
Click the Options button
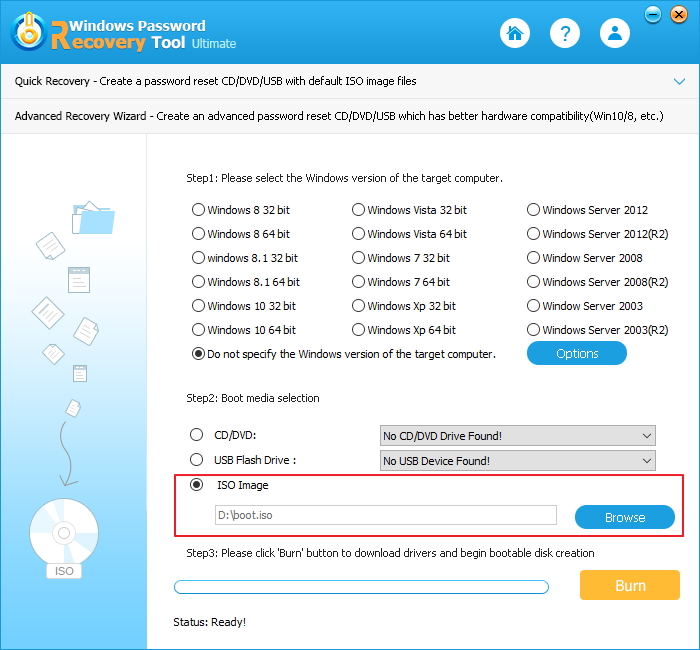(577, 354)
